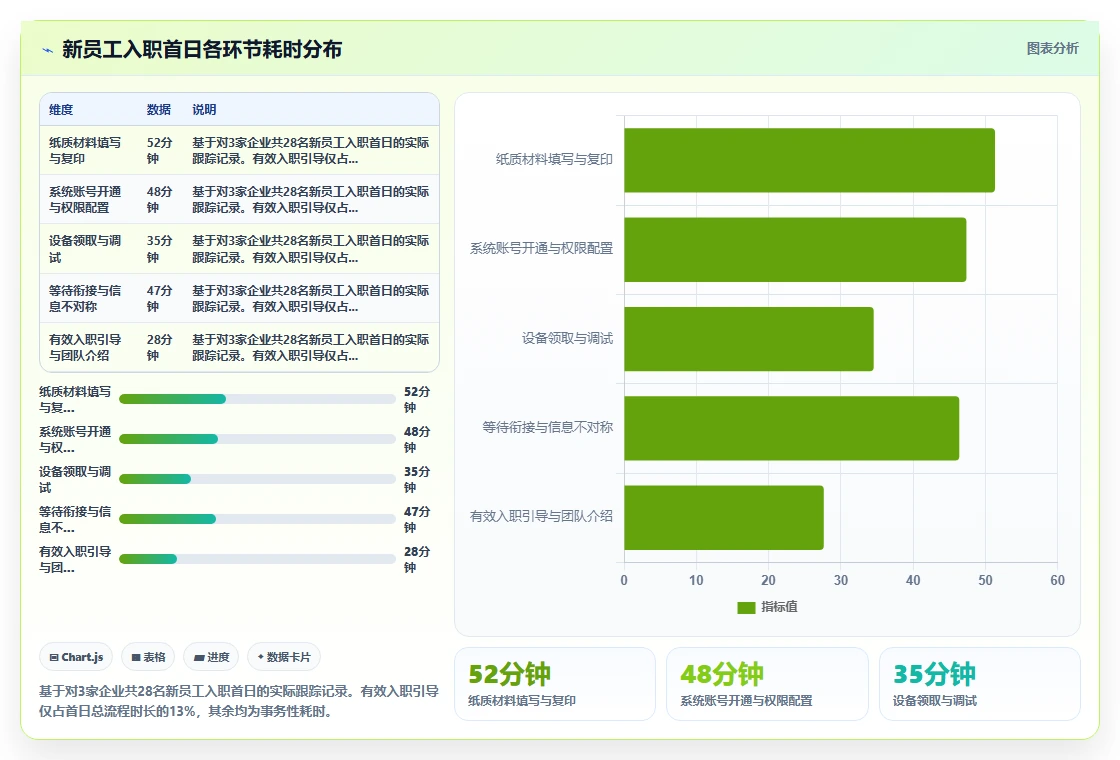
Task: Click the x-axis tick label 60
Action: click(1057, 580)
